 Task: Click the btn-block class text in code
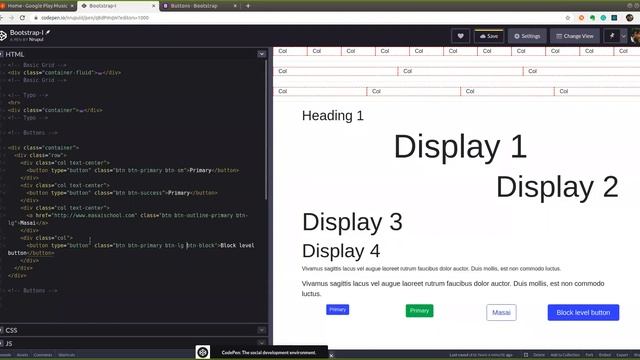coord(201,245)
